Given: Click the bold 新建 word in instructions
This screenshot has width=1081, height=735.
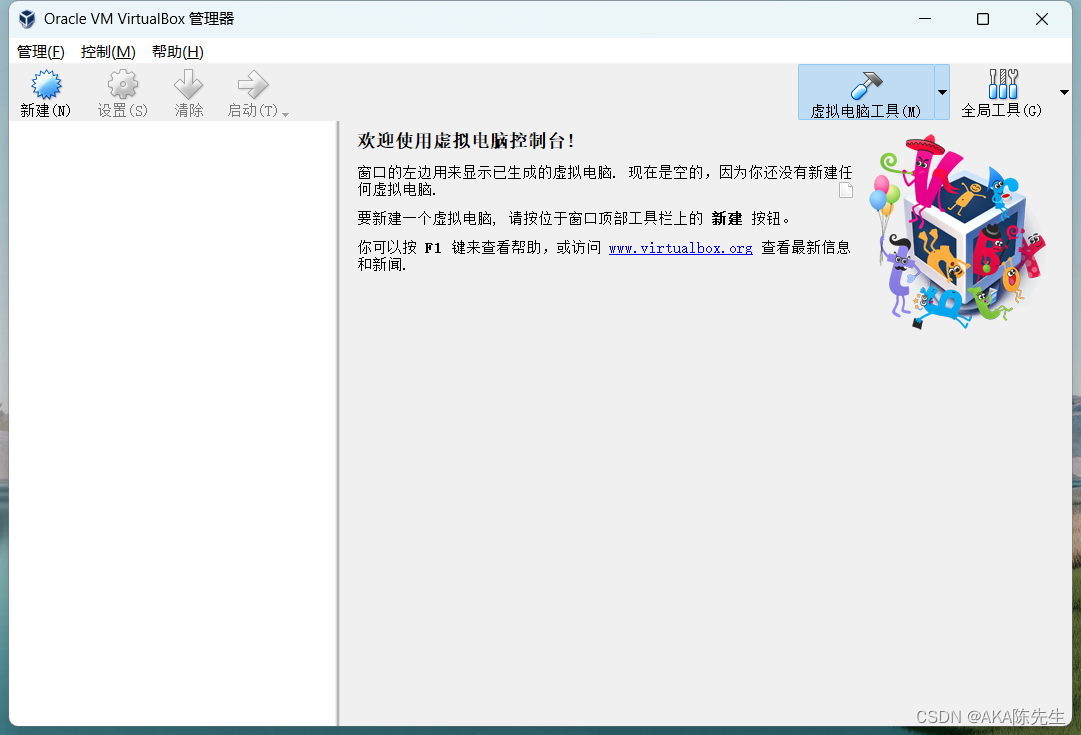Looking at the screenshot, I should (727, 219).
